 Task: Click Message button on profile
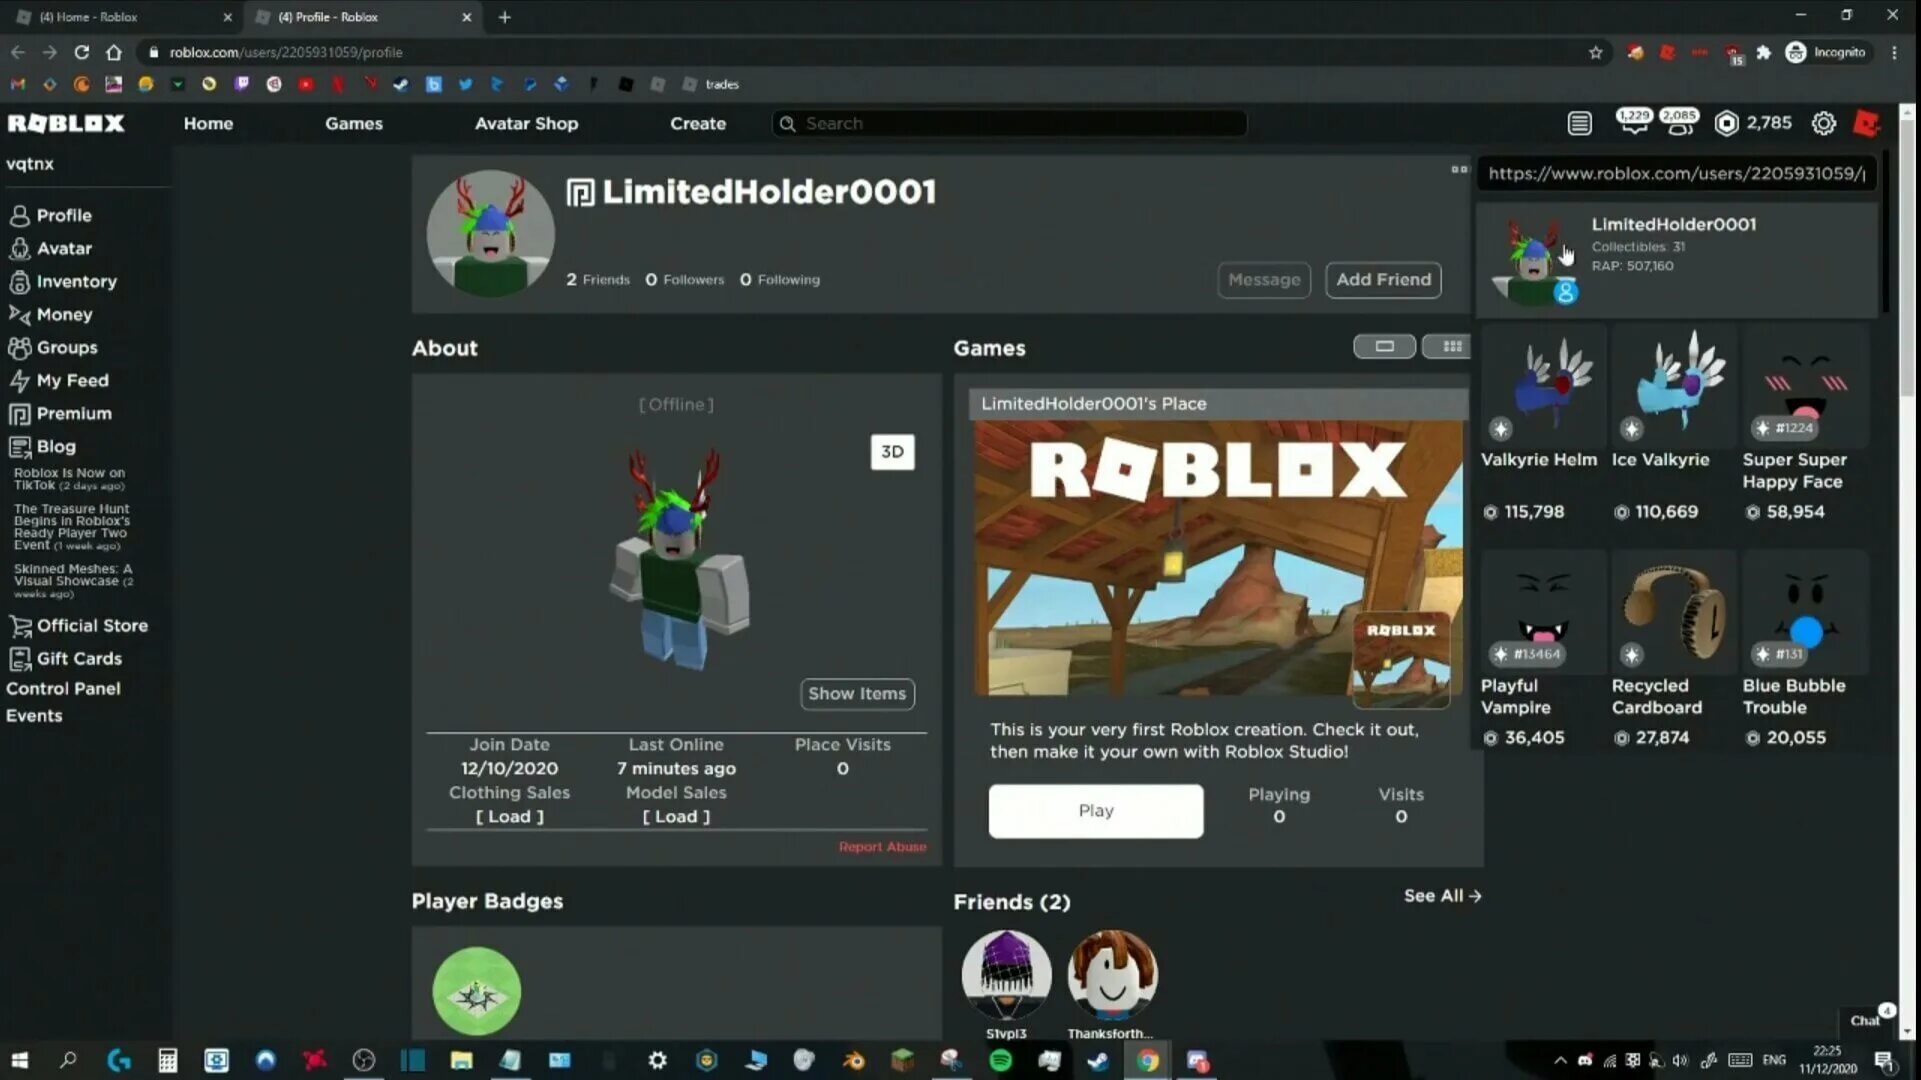pos(1264,278)
